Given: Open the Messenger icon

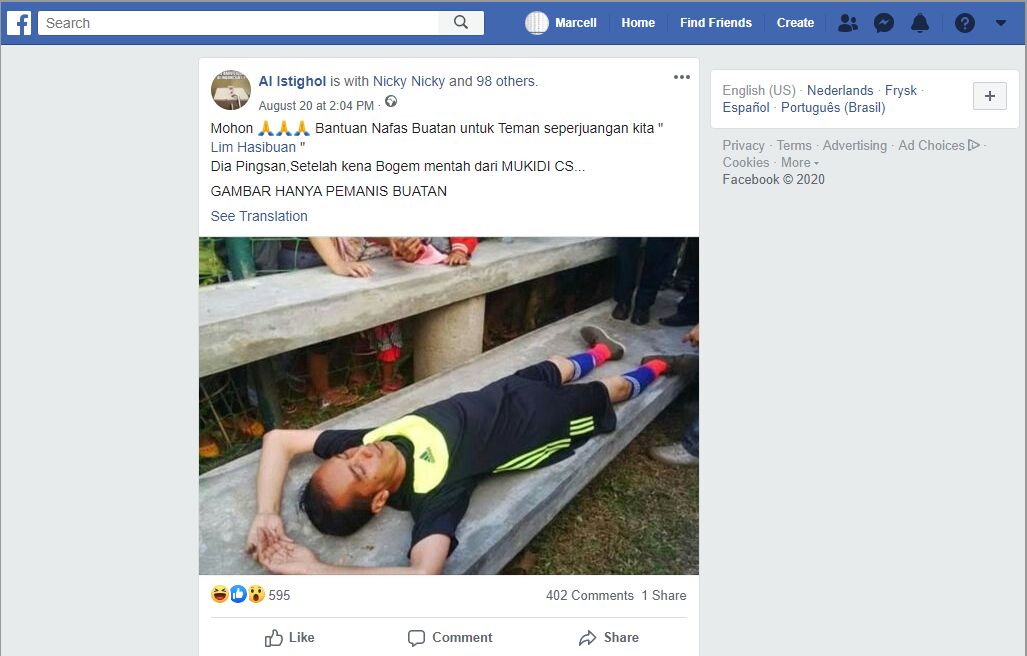Looking at the screenshot, I should point(884,23).
